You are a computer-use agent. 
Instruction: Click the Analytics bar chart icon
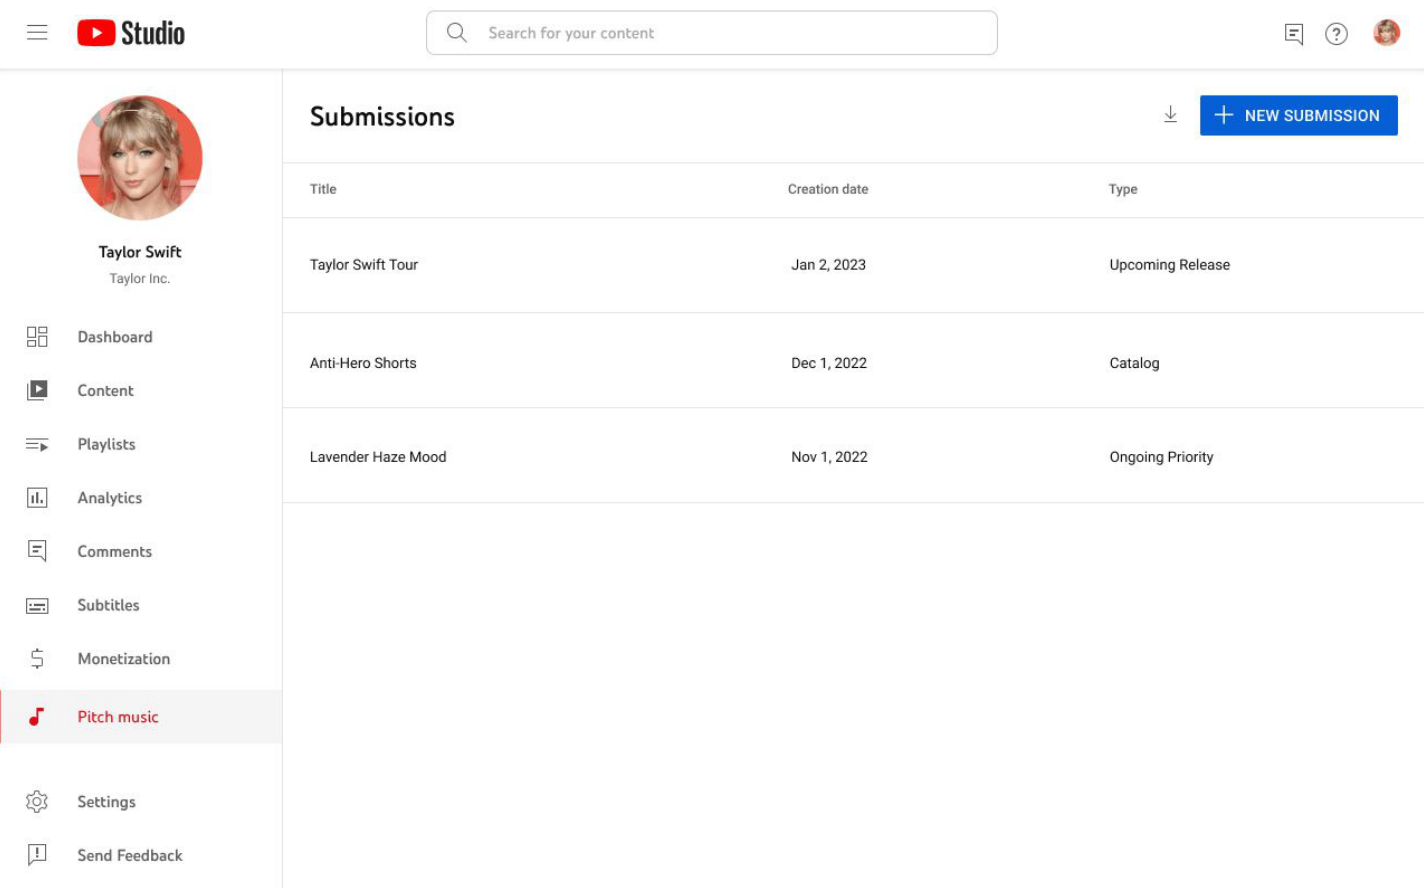[37, 497]
